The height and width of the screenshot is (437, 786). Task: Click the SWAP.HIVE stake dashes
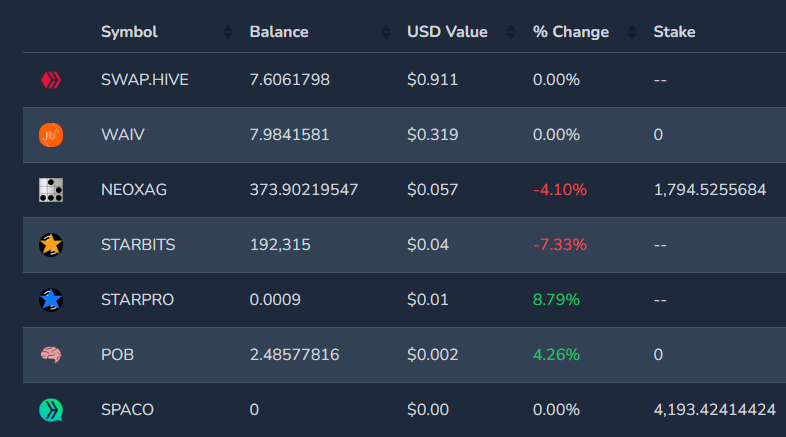660,80
